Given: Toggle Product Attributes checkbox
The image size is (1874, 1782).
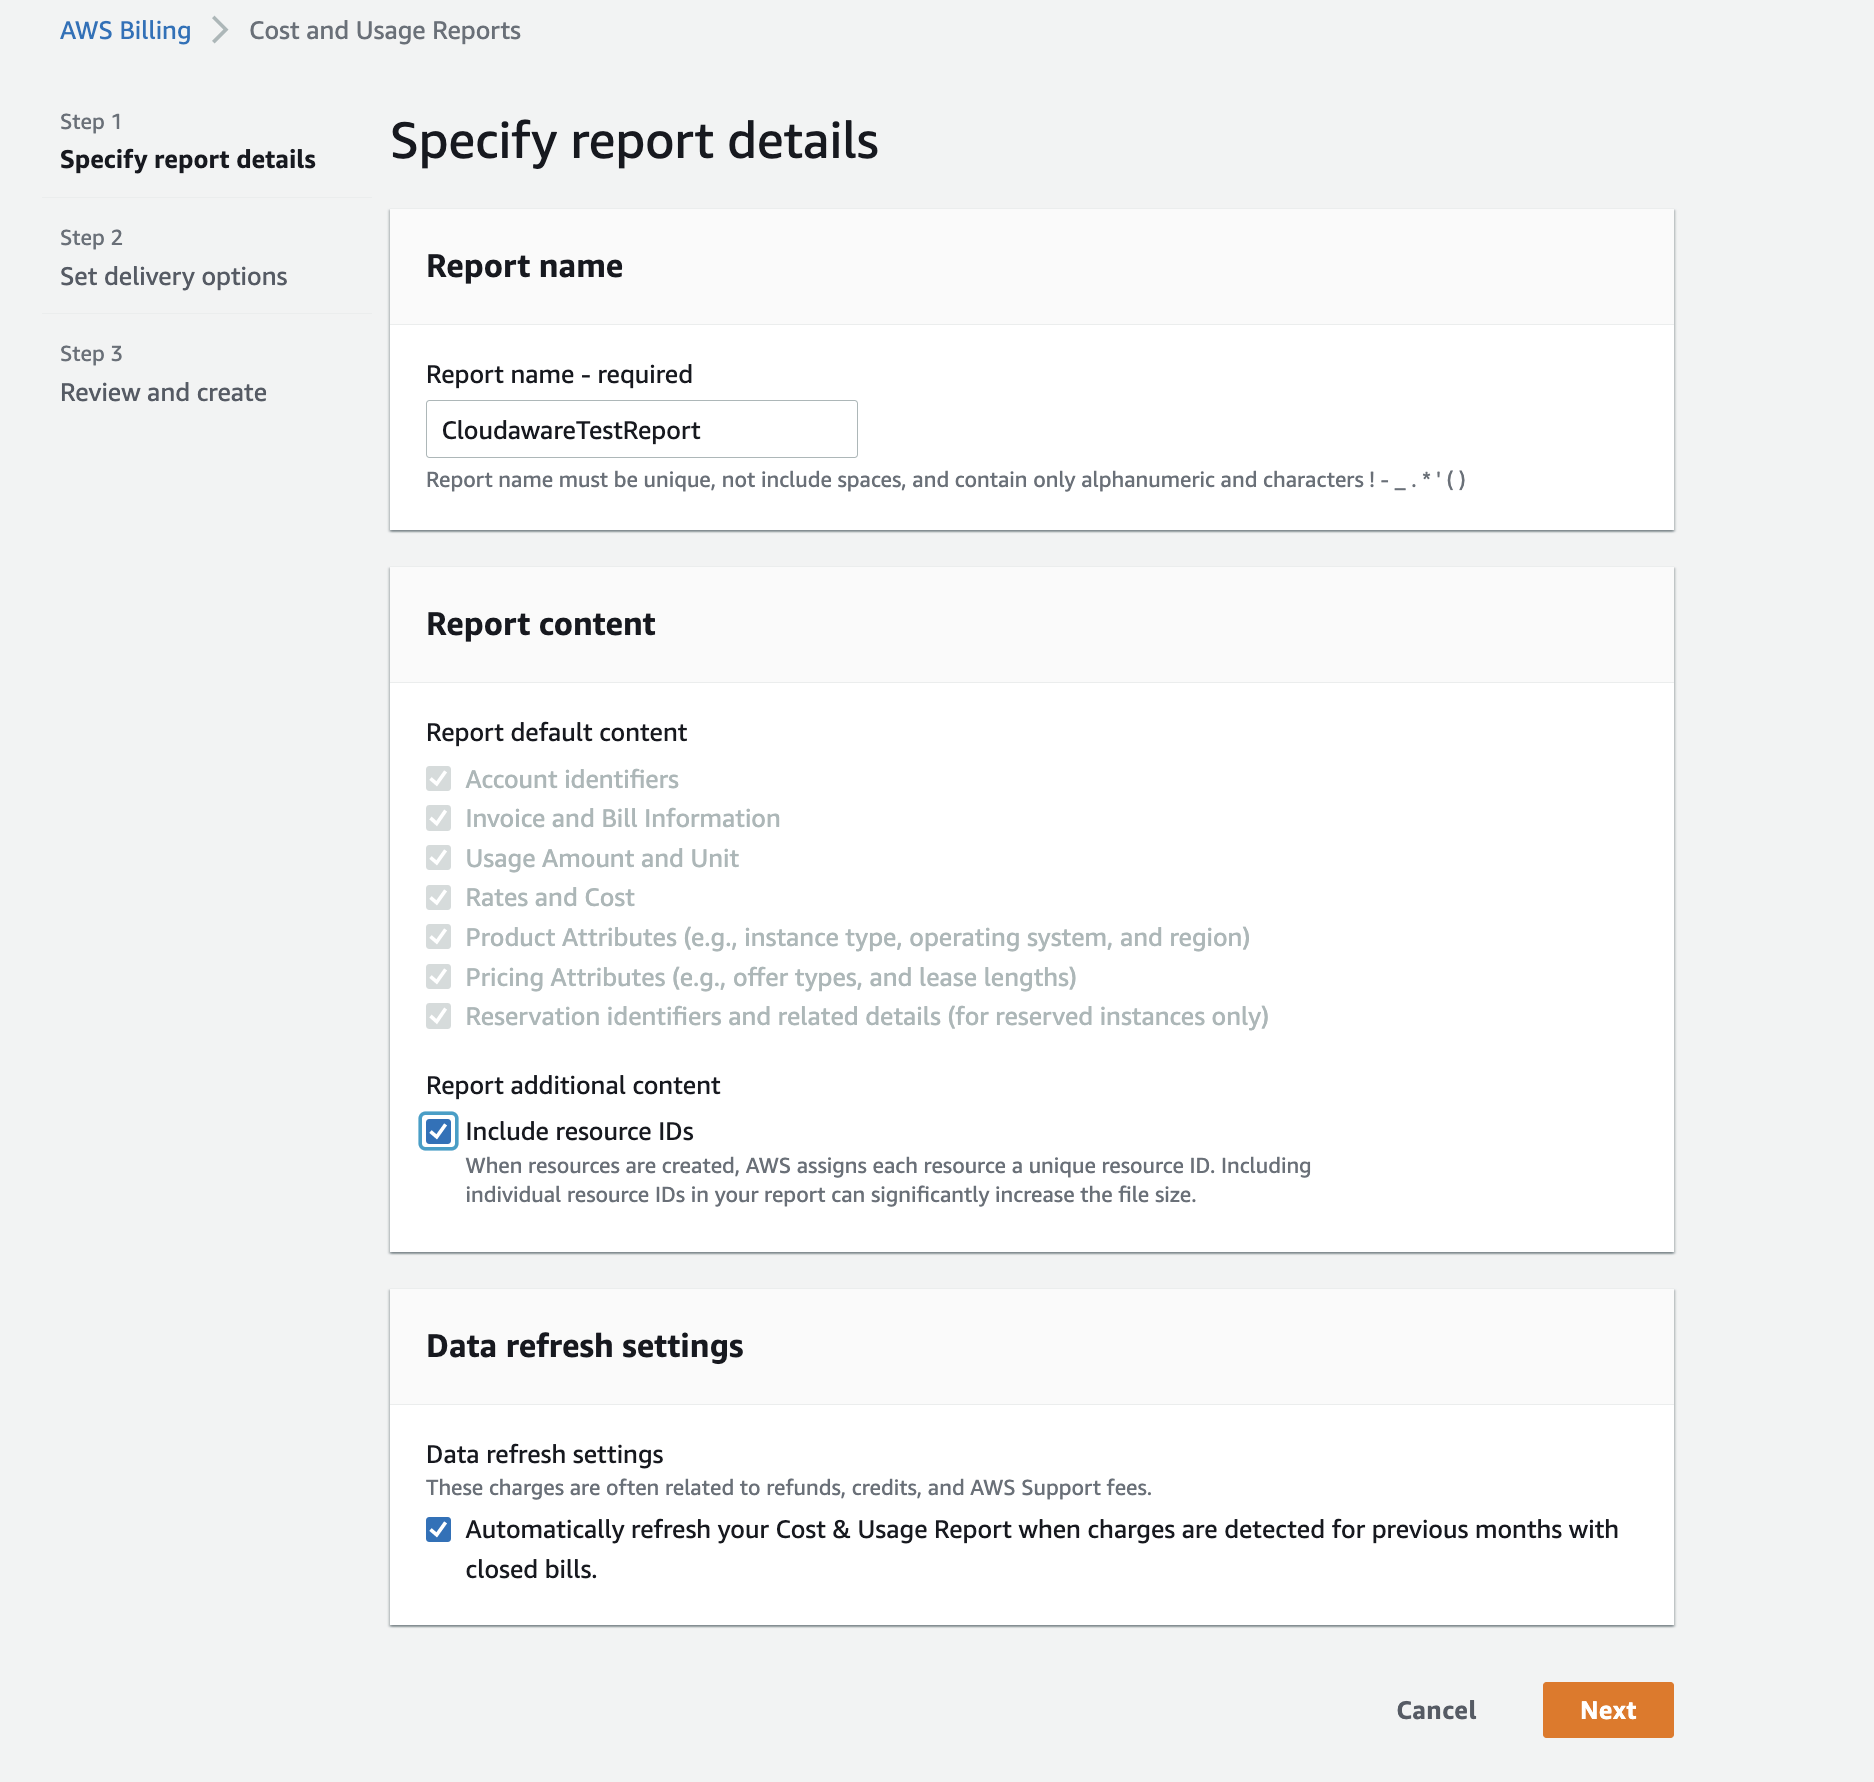Looking at the screenshot, I should [438, 937].
